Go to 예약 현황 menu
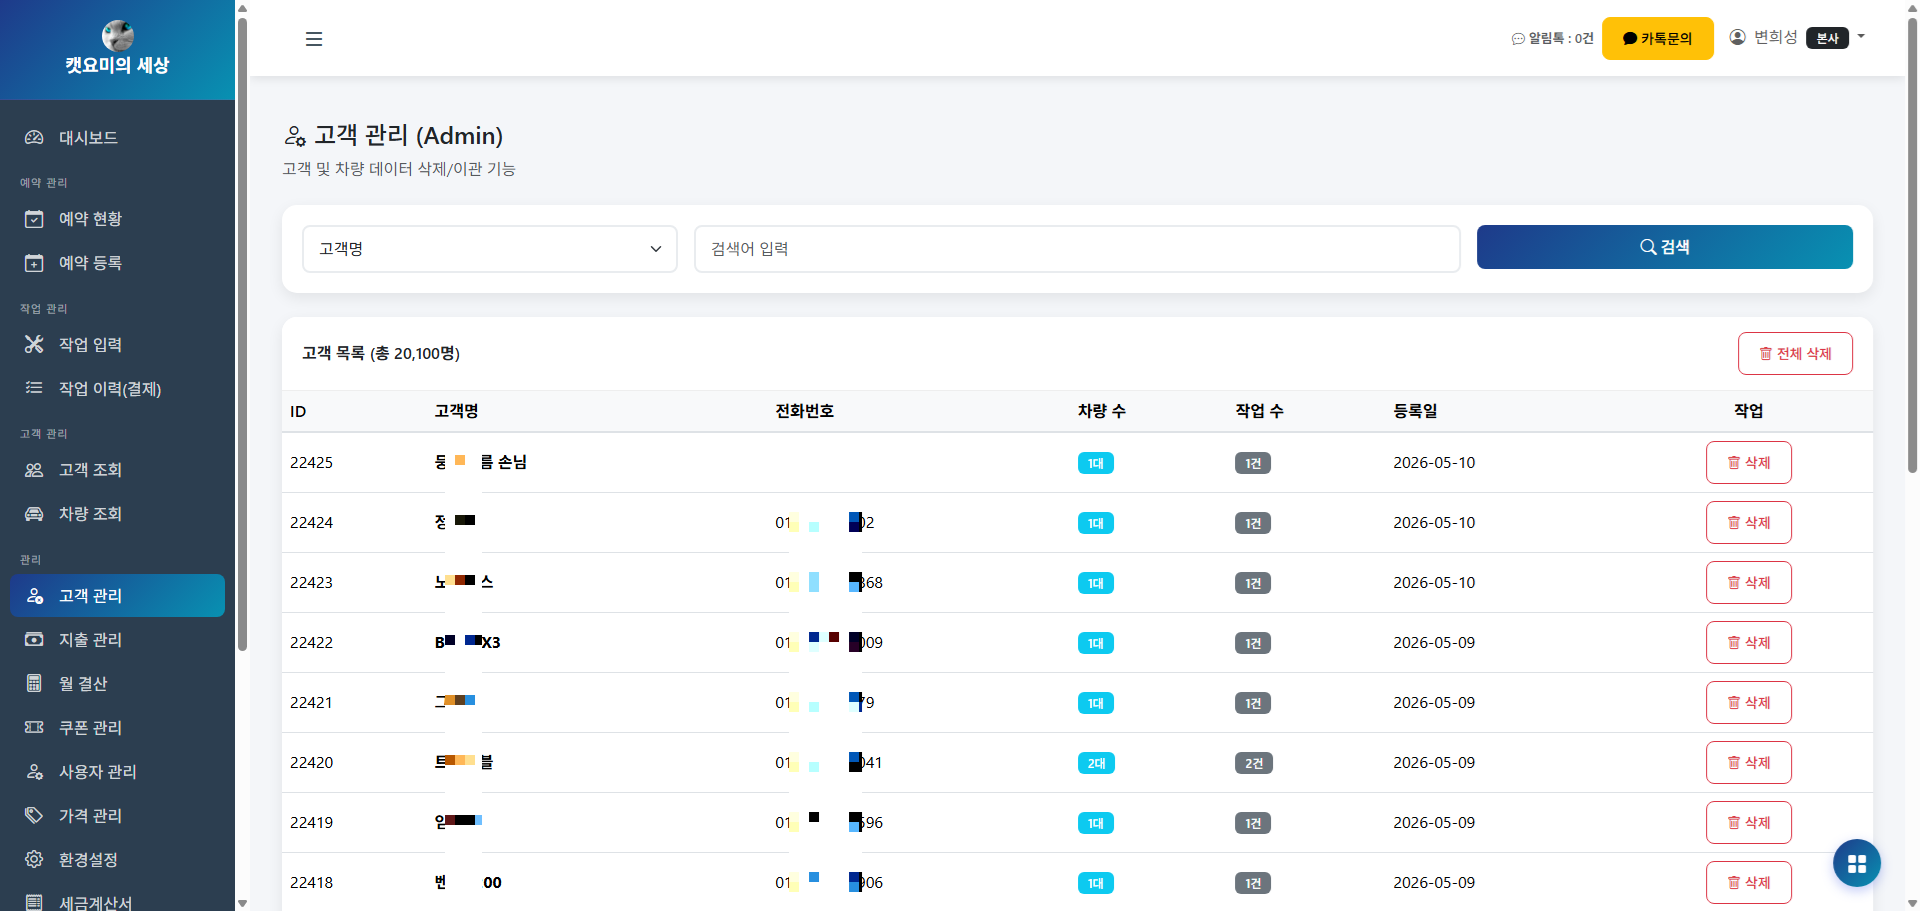The image size is (1920, 911). pos(117,219)
